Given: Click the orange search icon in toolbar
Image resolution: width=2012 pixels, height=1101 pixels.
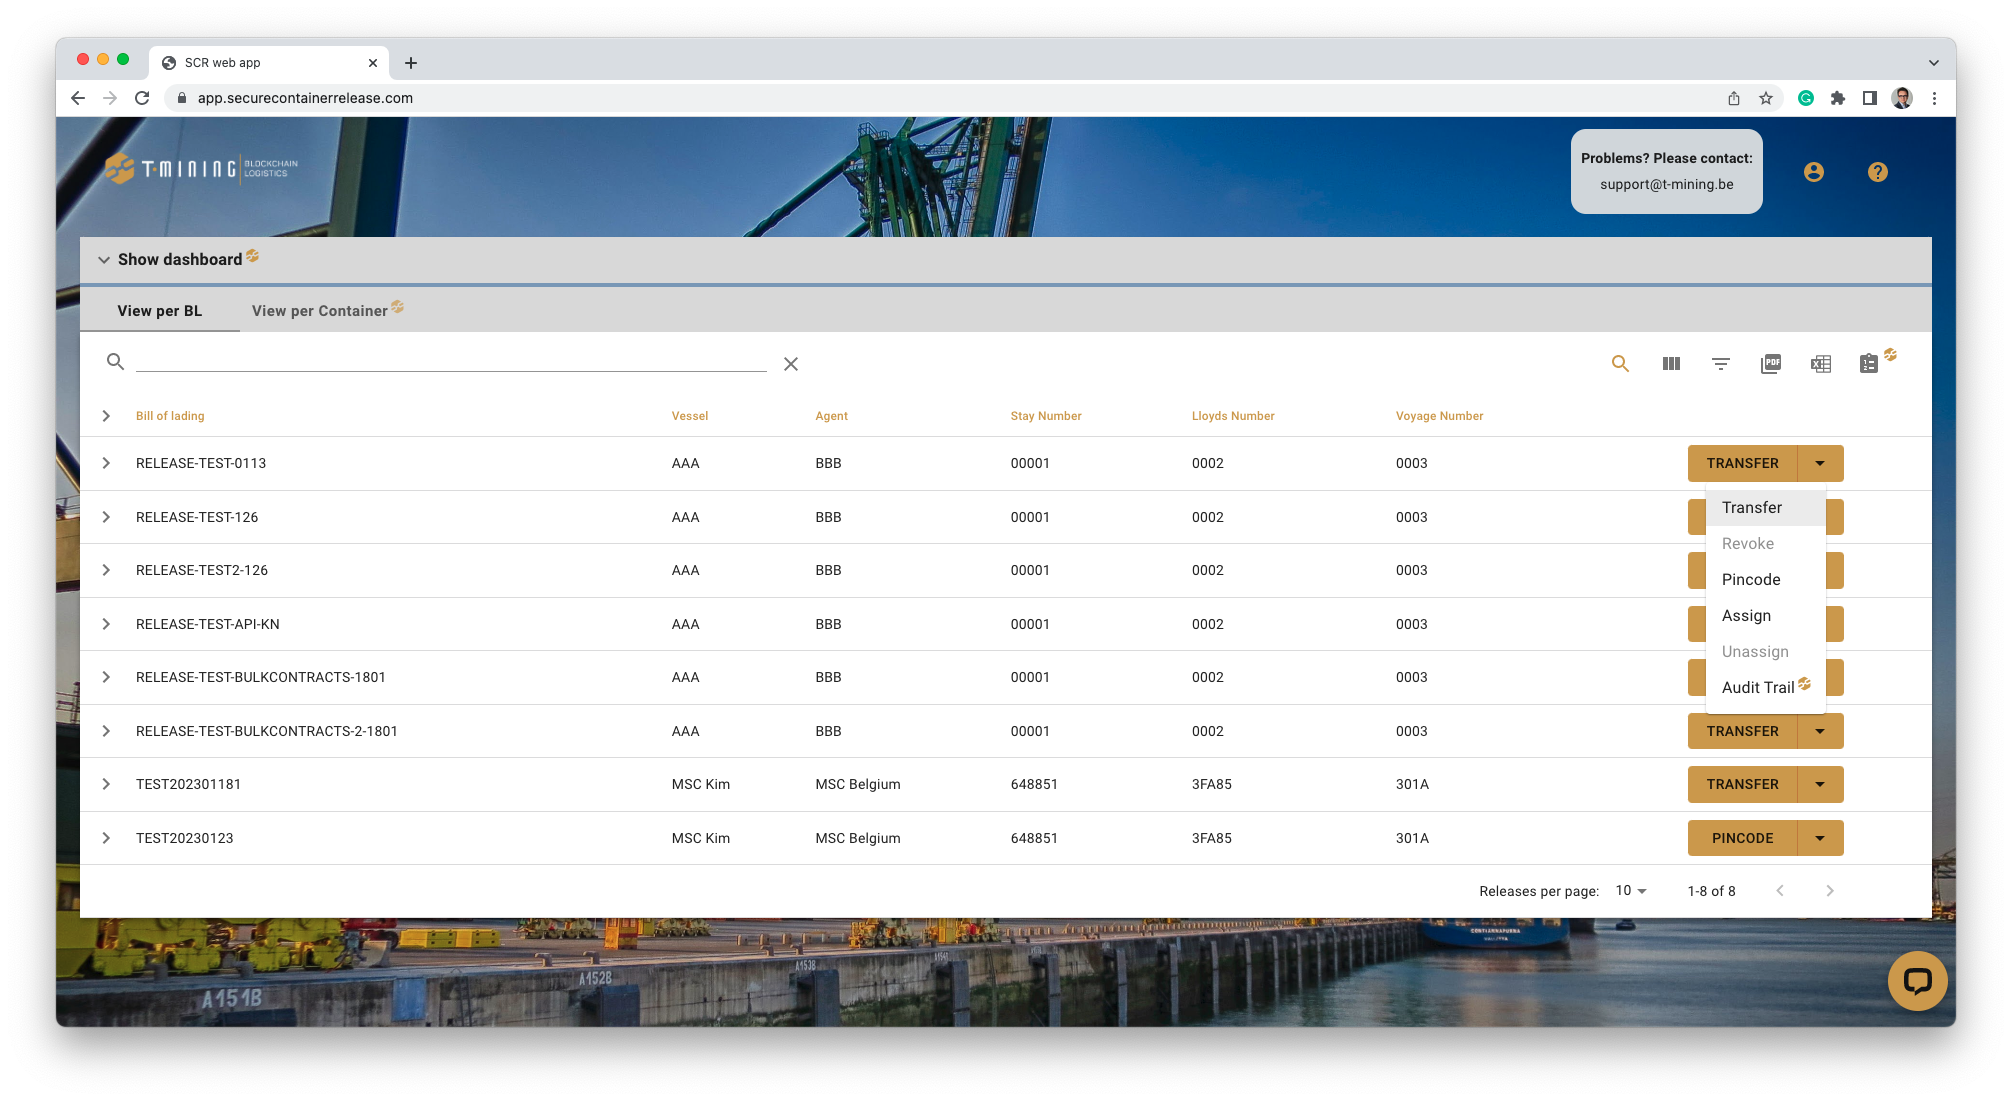Looking at the screenshot, I should pyautogui.click(x=1620, y=364).
